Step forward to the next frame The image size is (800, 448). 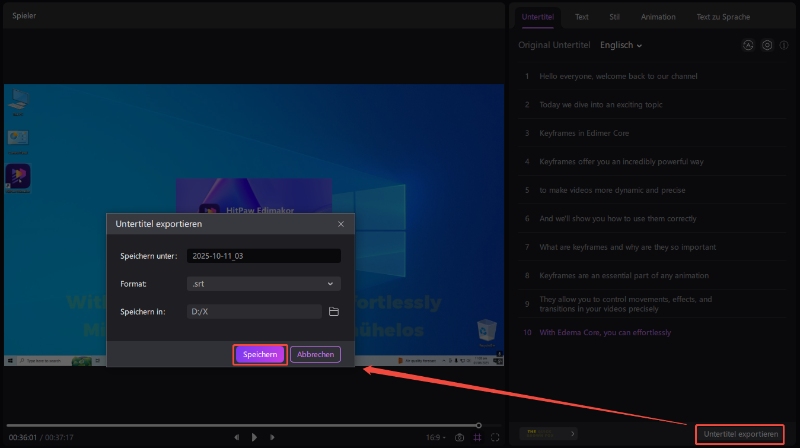(x=272, y=437)
